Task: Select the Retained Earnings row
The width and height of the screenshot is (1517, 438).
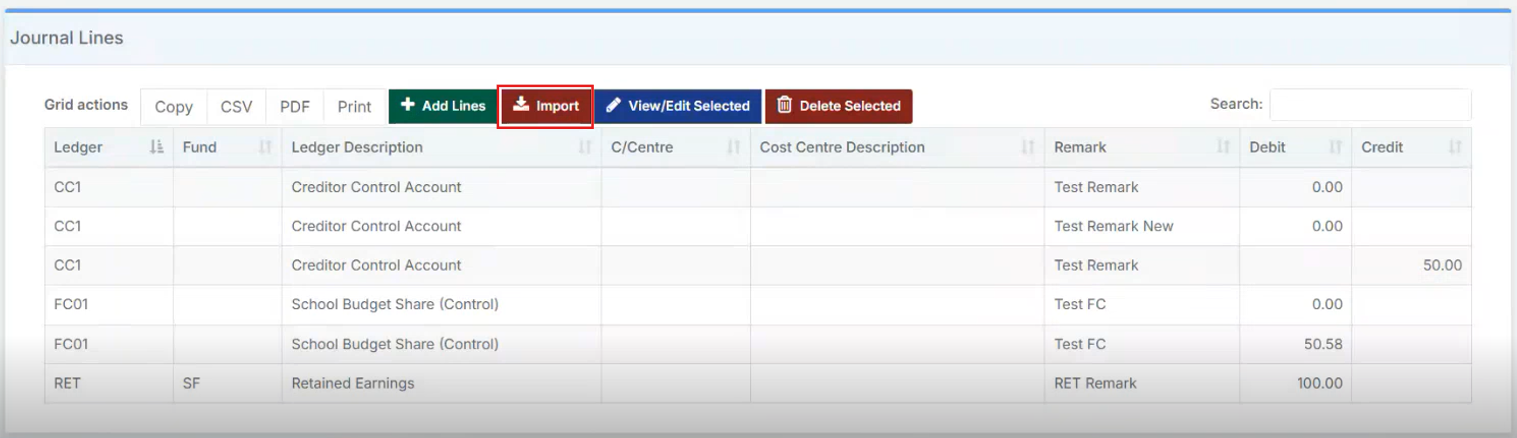Action: click(352, 383)
